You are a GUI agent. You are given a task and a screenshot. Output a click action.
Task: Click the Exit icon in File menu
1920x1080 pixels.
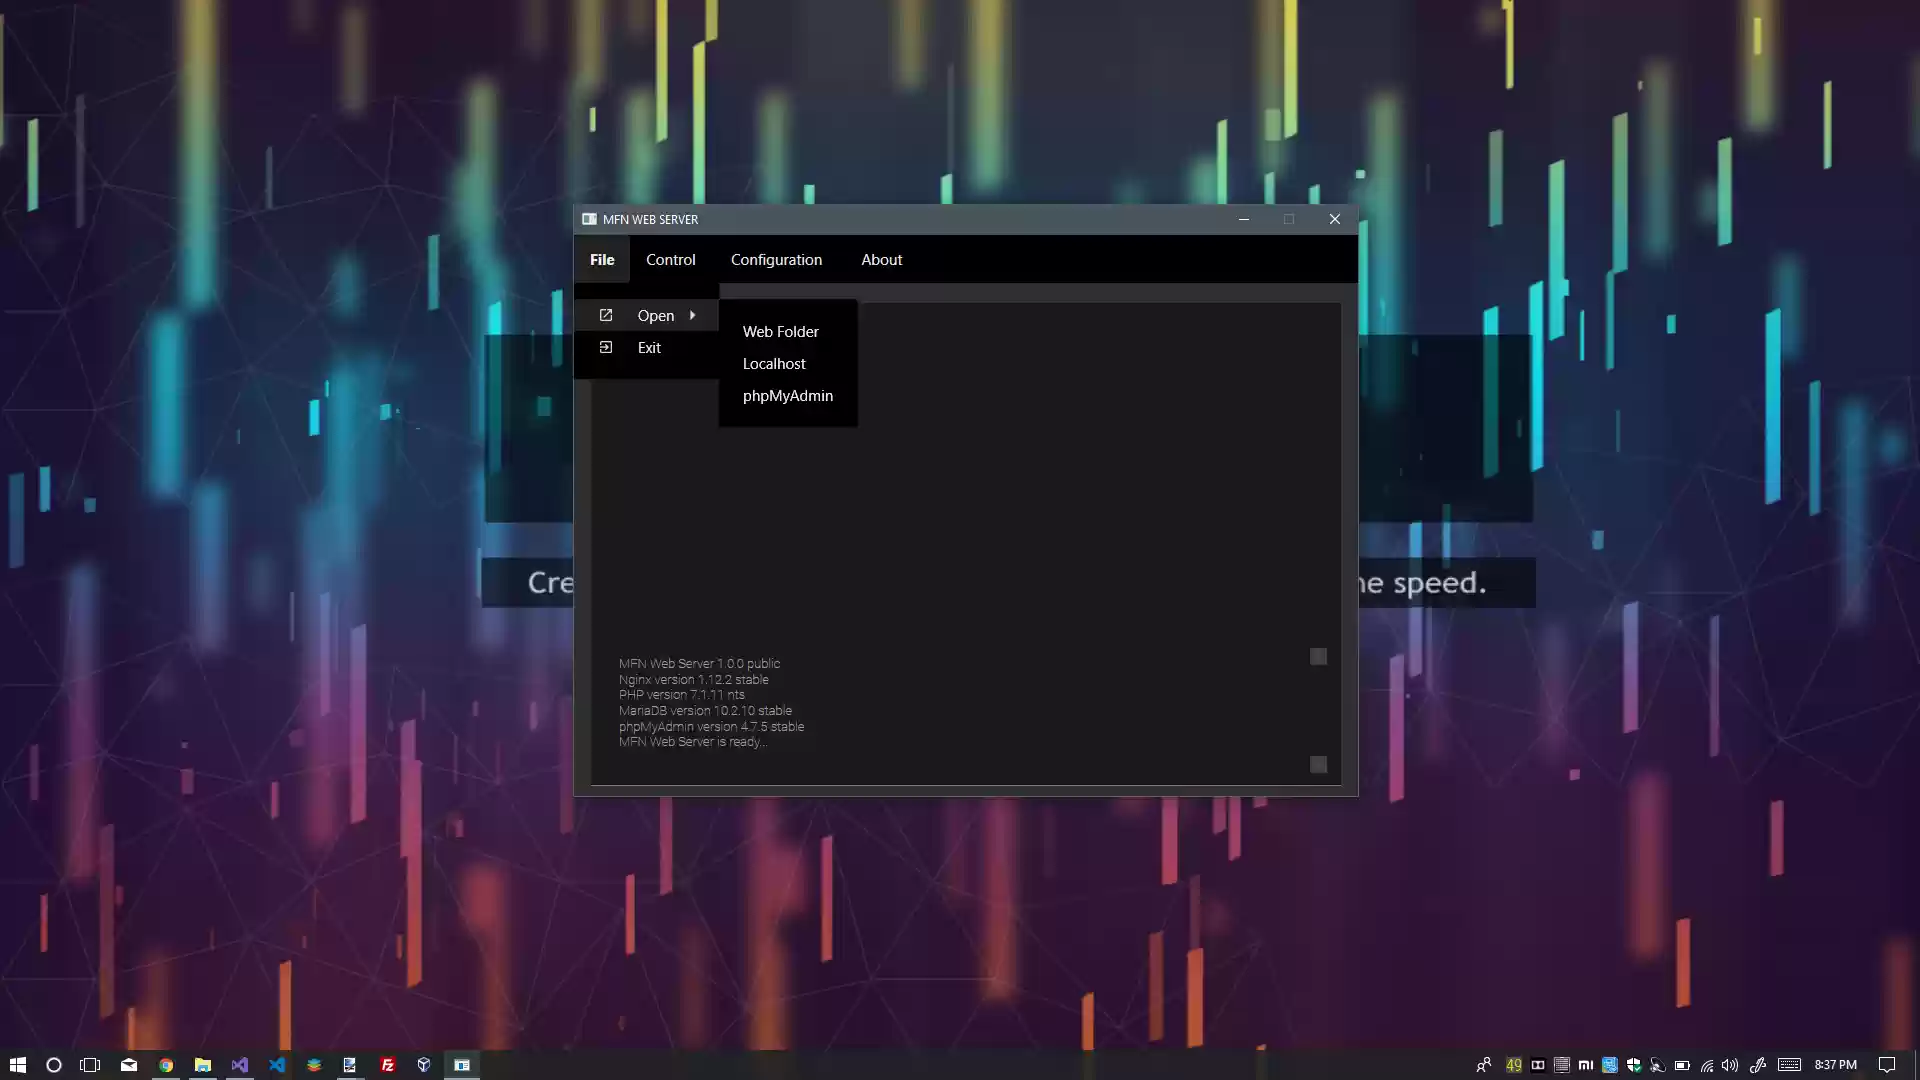[605, 347]
